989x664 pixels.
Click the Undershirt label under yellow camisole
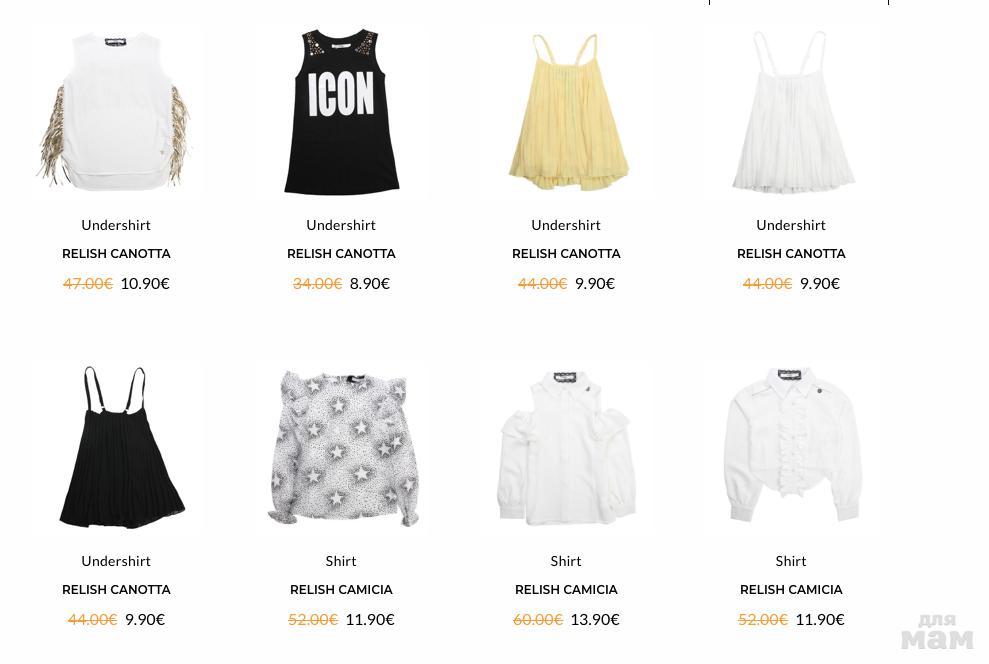[566, 225]
